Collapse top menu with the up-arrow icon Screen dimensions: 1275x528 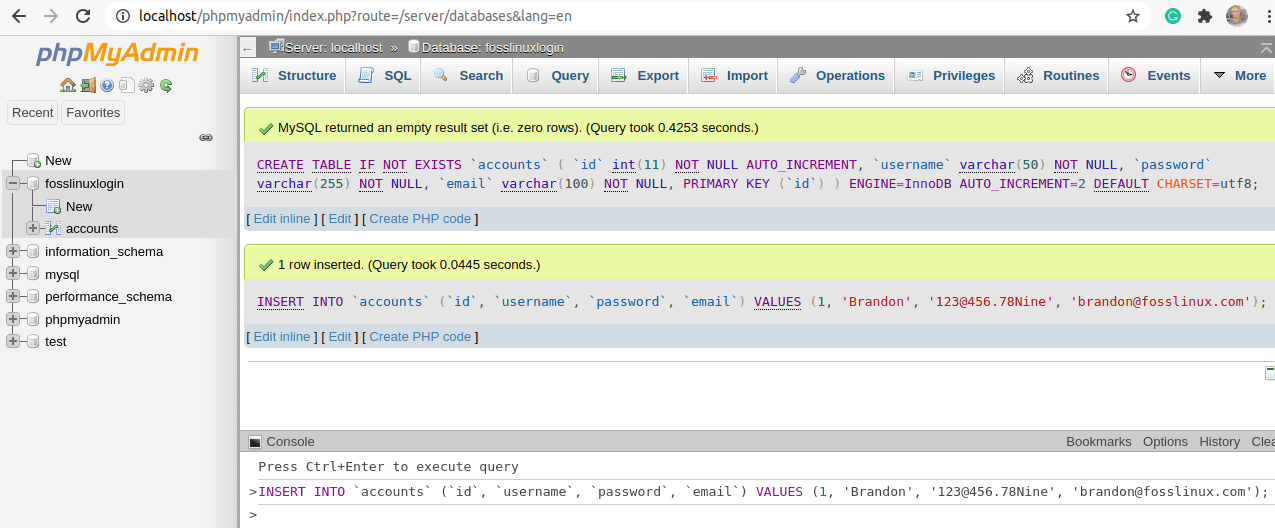click(x=1267, y=47)
